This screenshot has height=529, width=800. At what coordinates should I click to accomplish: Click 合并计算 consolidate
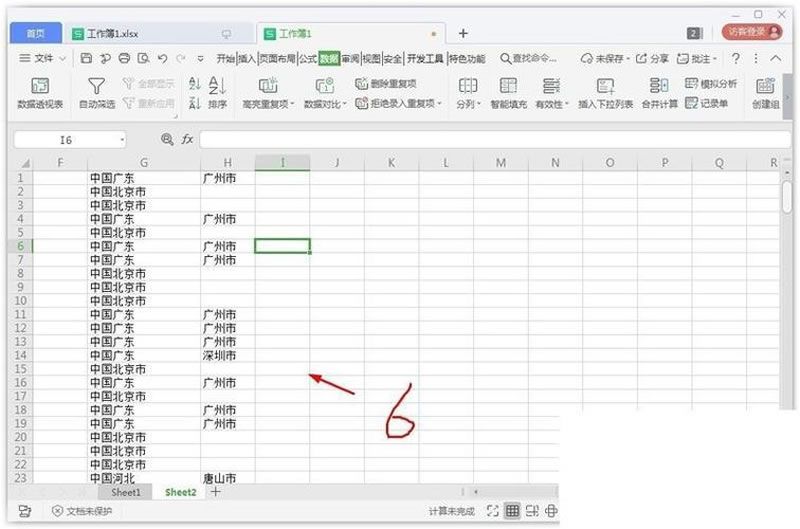coord(659,92)
